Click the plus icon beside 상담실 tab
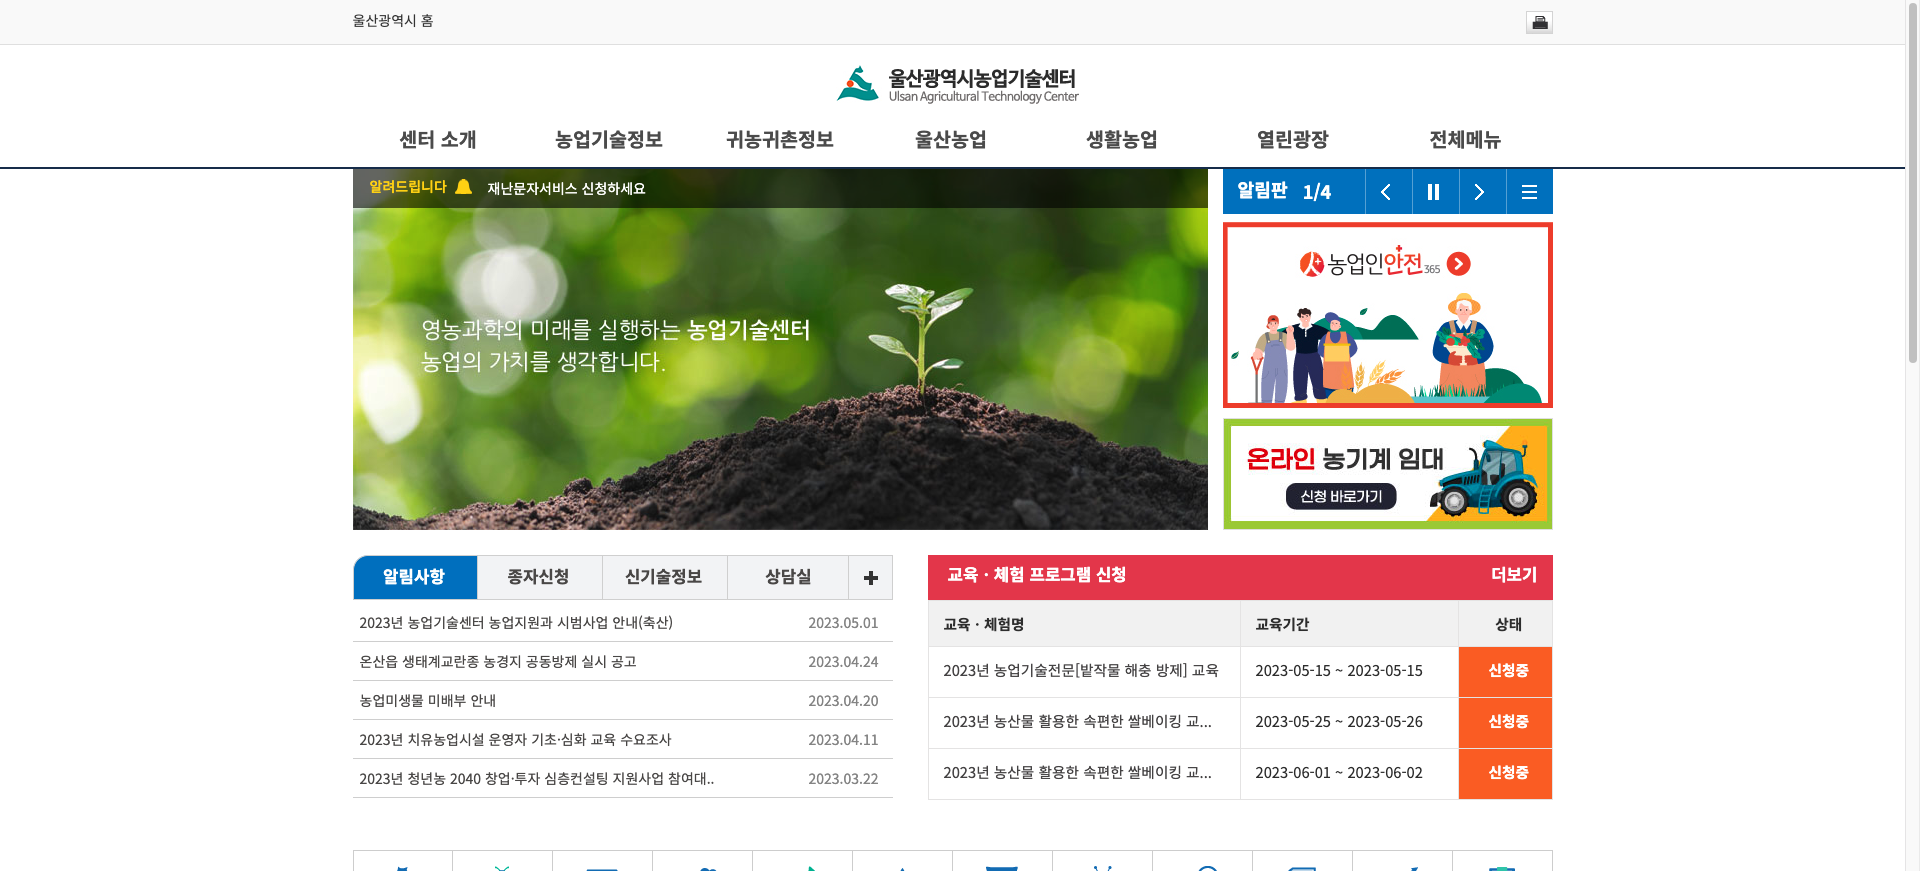 (x=870, y=578)
